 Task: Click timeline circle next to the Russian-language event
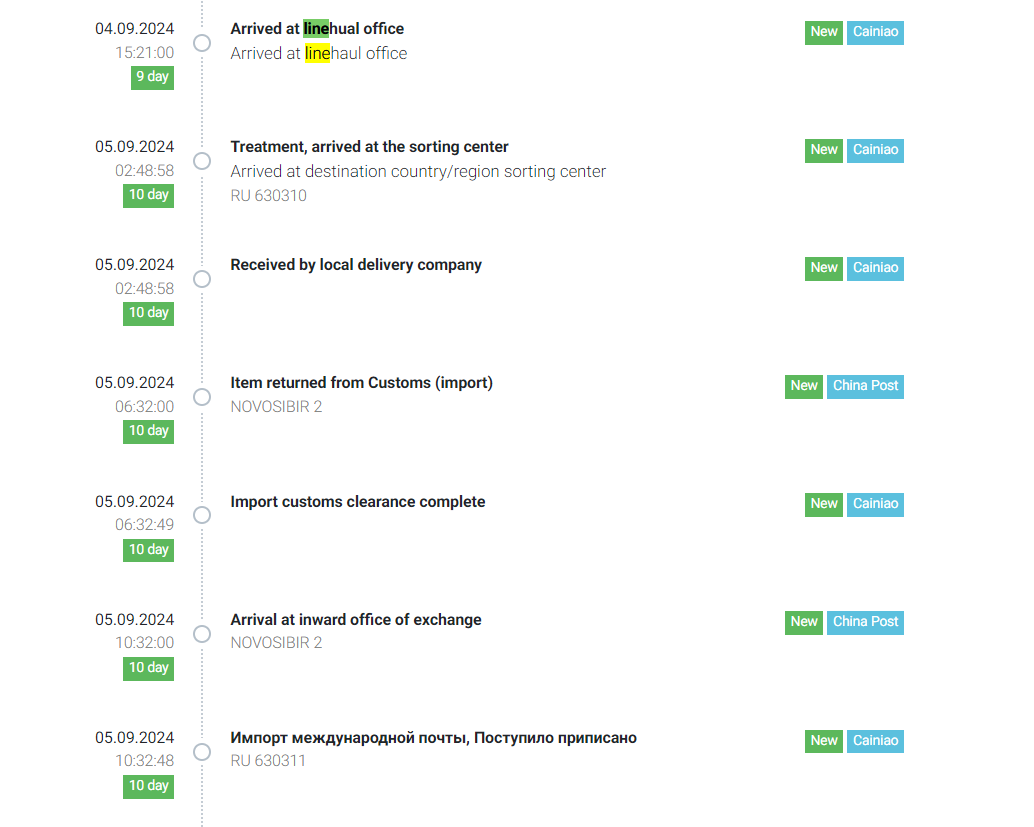[x=202, y=752]
